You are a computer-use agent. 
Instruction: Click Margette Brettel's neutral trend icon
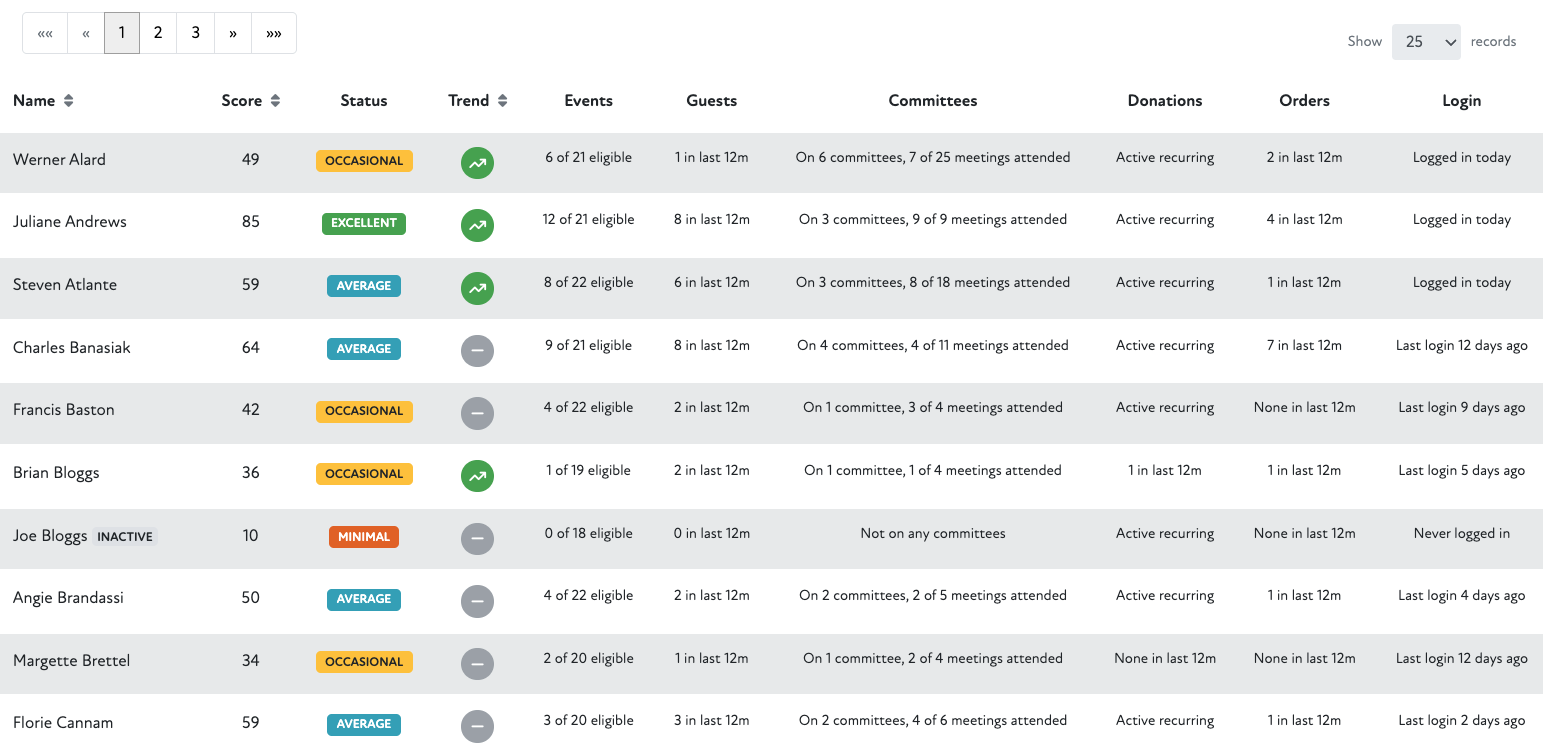click(x=477, y=664)
